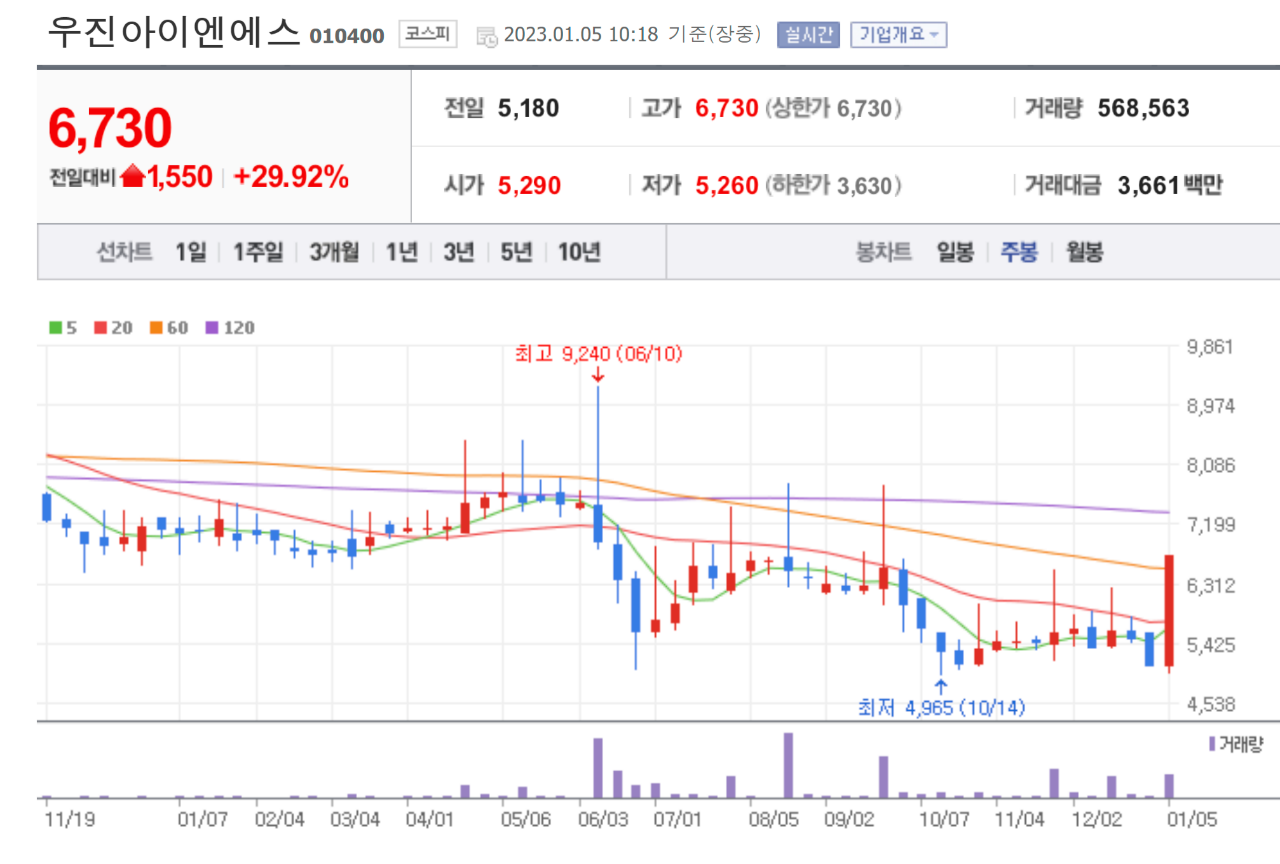Select the 1주일 line chart tab
The image size is (1280, 864).
click(x=258, y=252)
